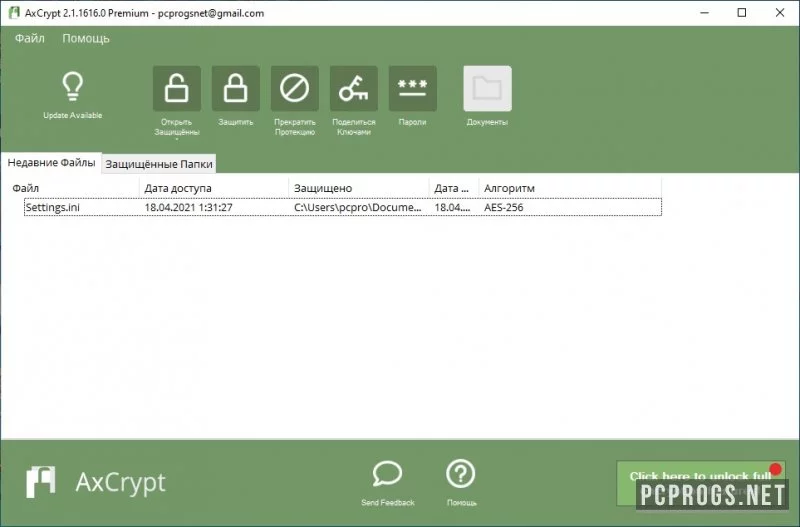Sort by the Алгоритм column header

coord(570,188)
